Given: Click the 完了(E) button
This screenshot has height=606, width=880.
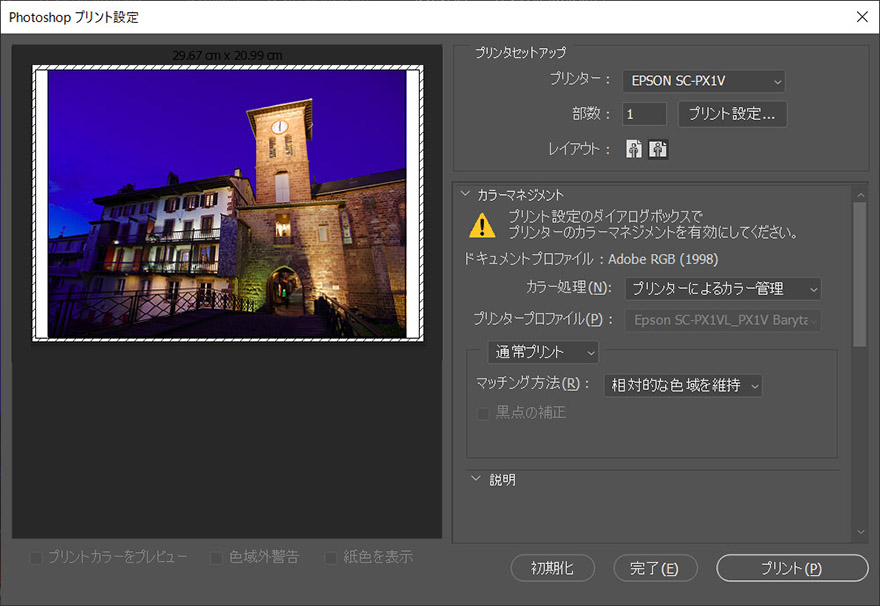Looking at the screenshot, I should [655, 568].
